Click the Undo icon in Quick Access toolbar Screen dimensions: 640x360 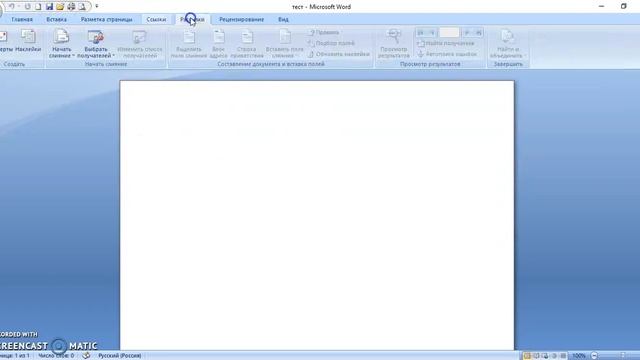(x=11, y=7)
